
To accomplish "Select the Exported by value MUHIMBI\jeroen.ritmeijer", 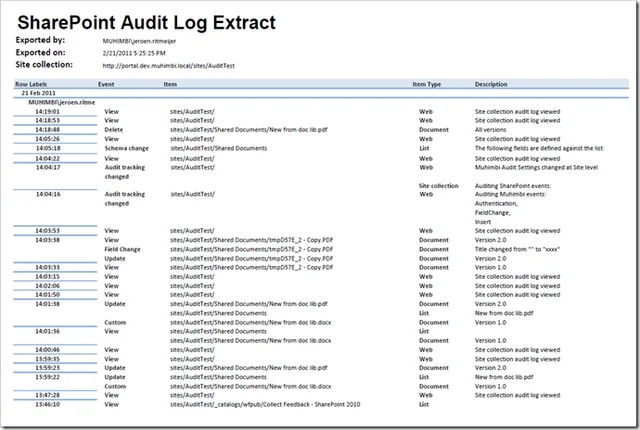I will (x=139, y=41).
